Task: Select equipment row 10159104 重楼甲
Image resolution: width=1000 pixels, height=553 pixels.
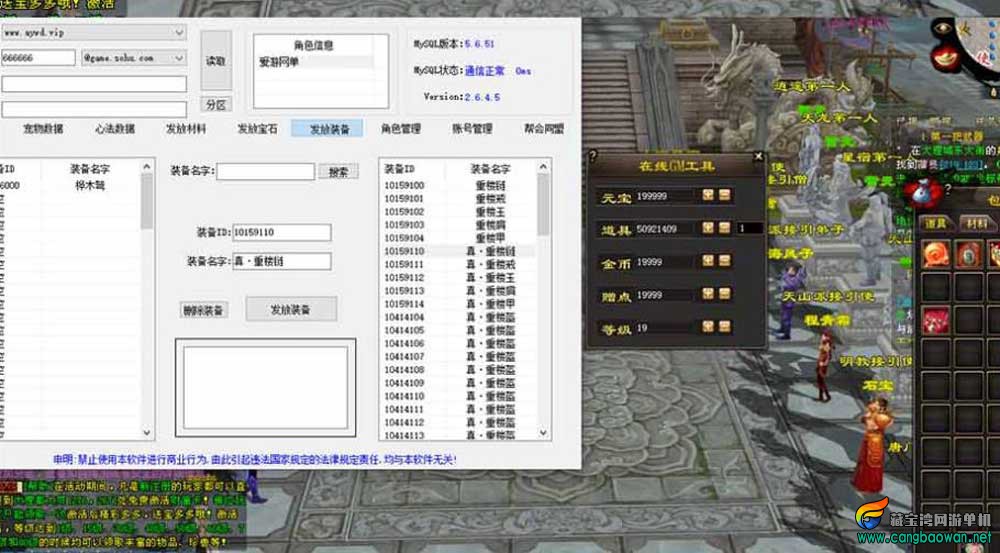Action: (459, 238)
